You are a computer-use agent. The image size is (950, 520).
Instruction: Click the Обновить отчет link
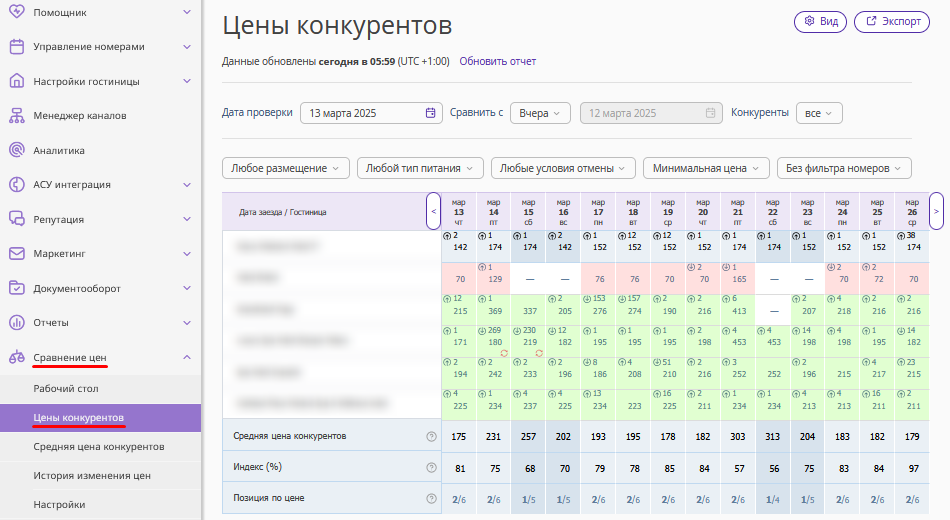[497, 61]
